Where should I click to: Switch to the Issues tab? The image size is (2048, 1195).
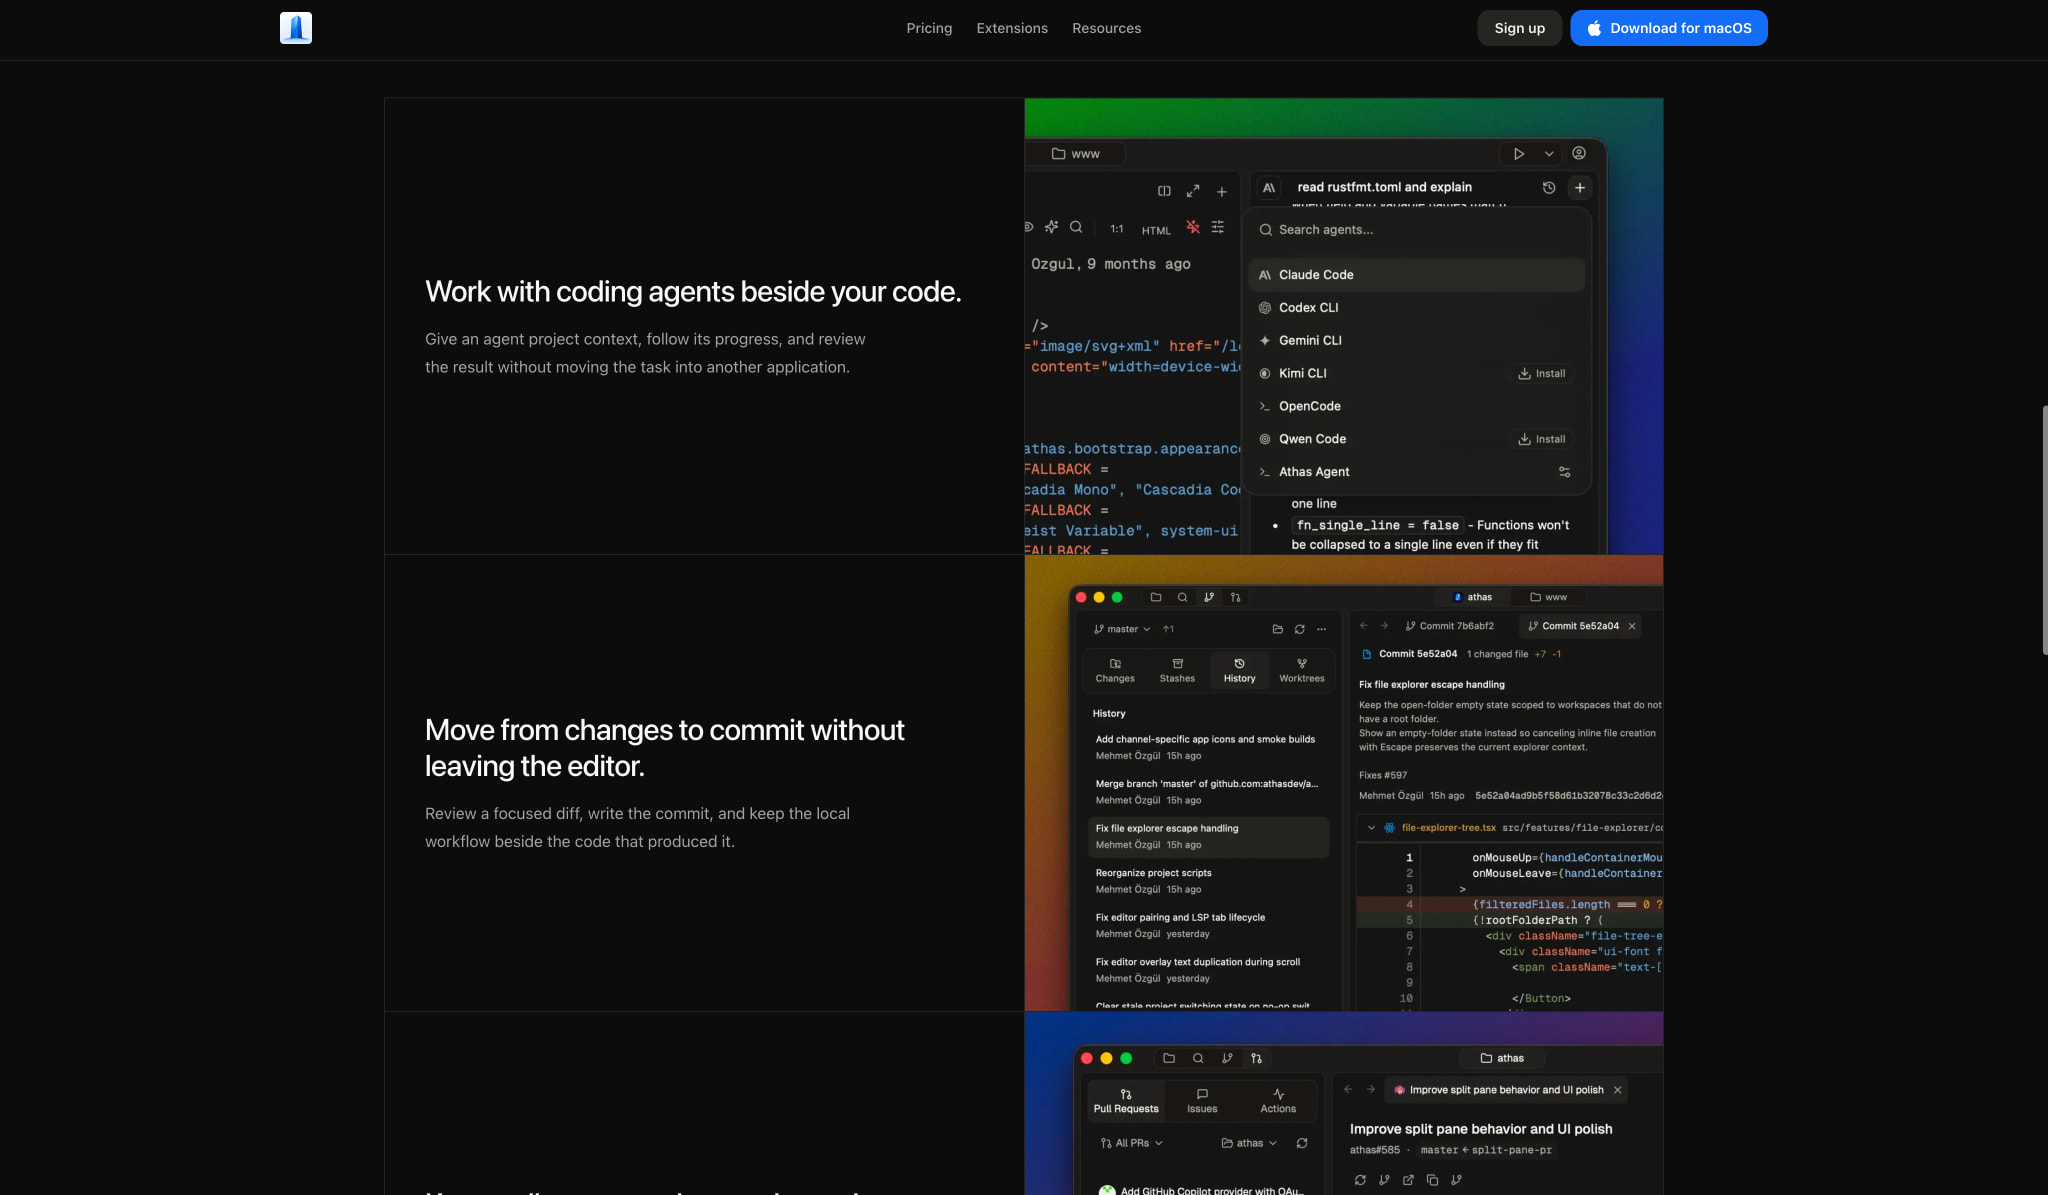1202,1101
